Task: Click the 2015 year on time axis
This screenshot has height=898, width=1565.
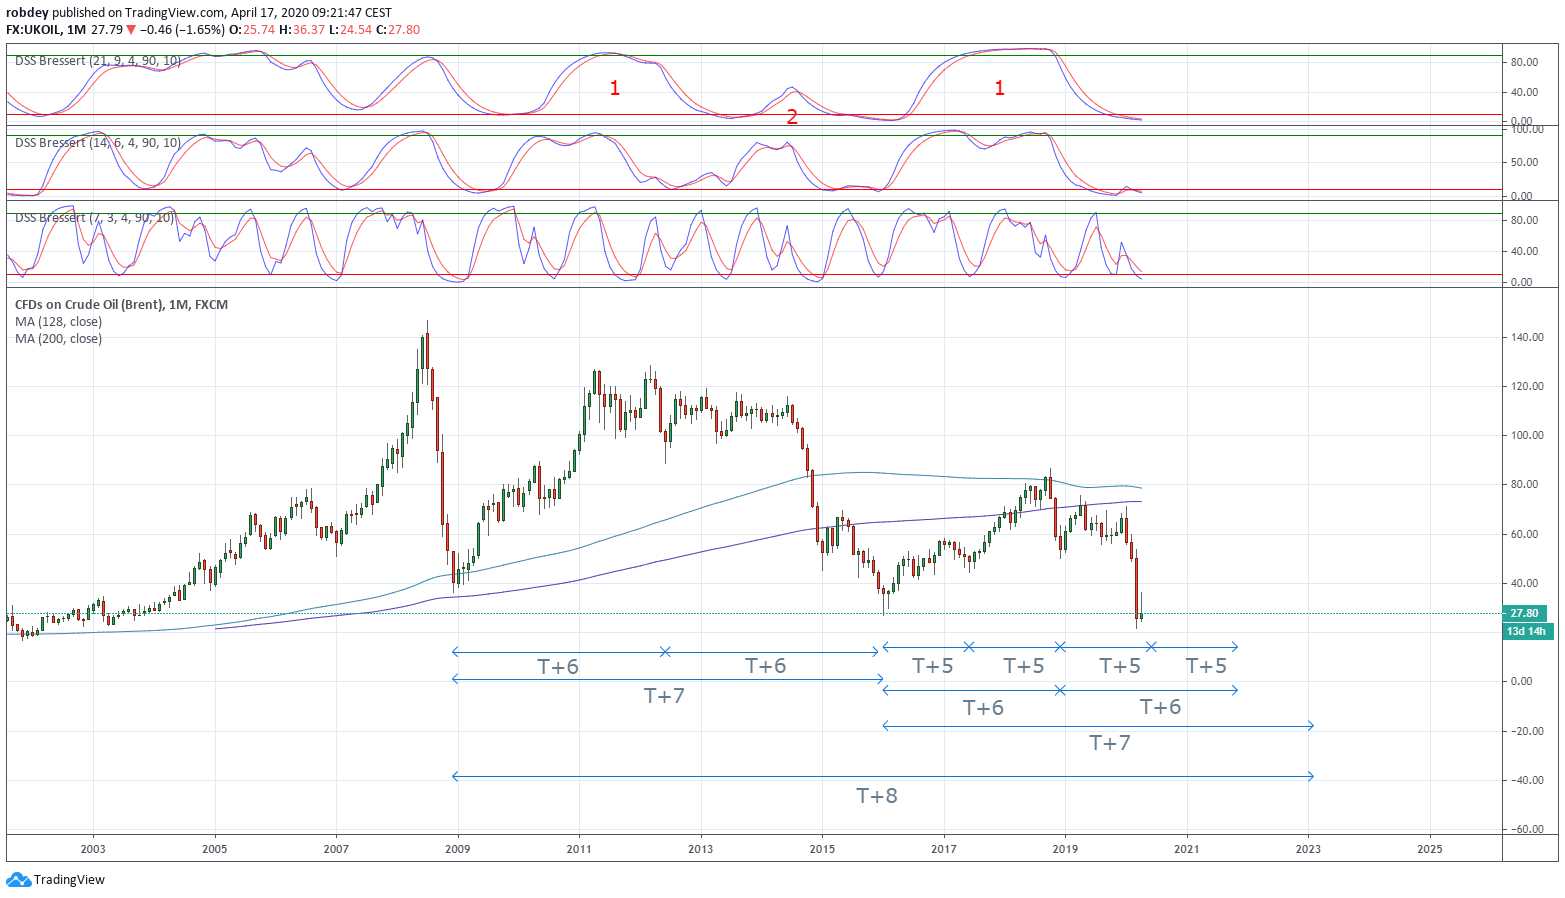Action: click(x=822, y=849)
